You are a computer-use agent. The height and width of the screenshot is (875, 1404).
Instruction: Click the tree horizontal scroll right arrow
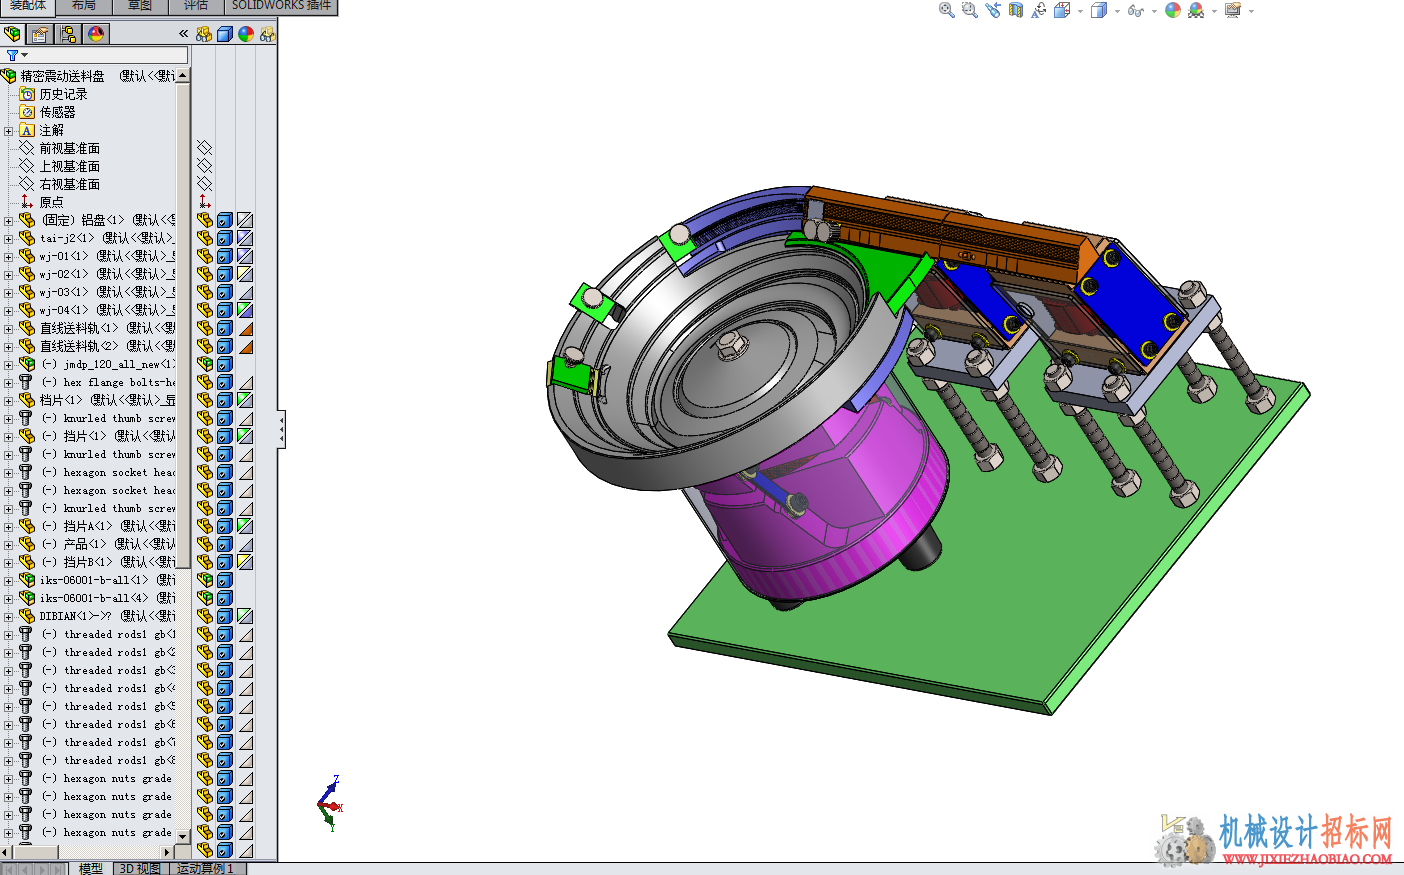[x=166, y=852]
